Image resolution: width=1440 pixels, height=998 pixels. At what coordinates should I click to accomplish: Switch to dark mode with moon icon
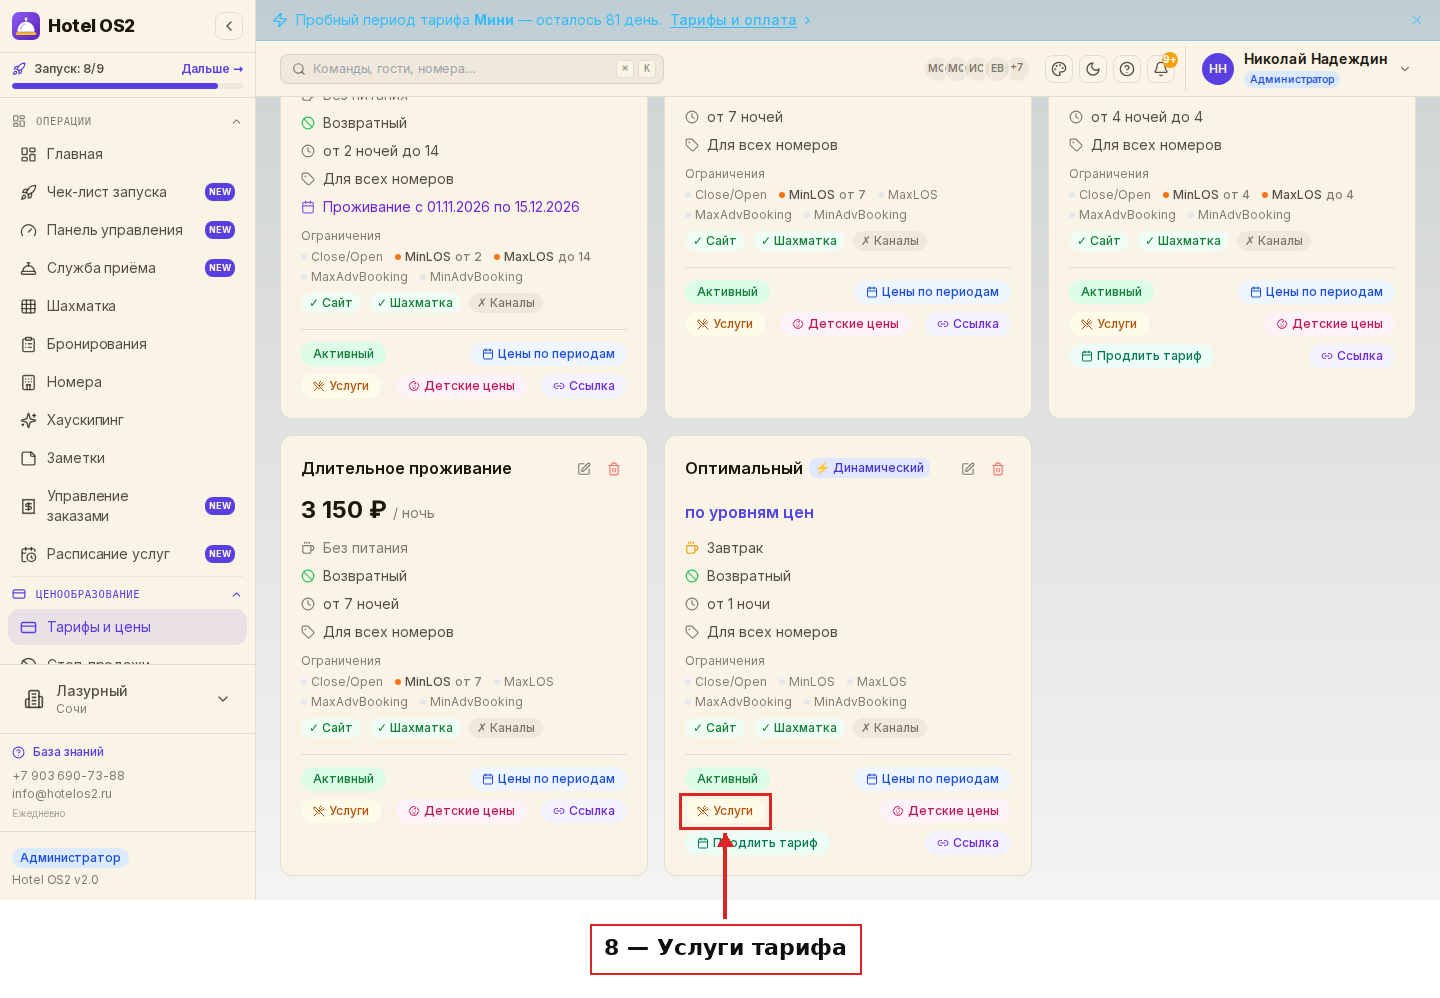[x=1093, y=69]
